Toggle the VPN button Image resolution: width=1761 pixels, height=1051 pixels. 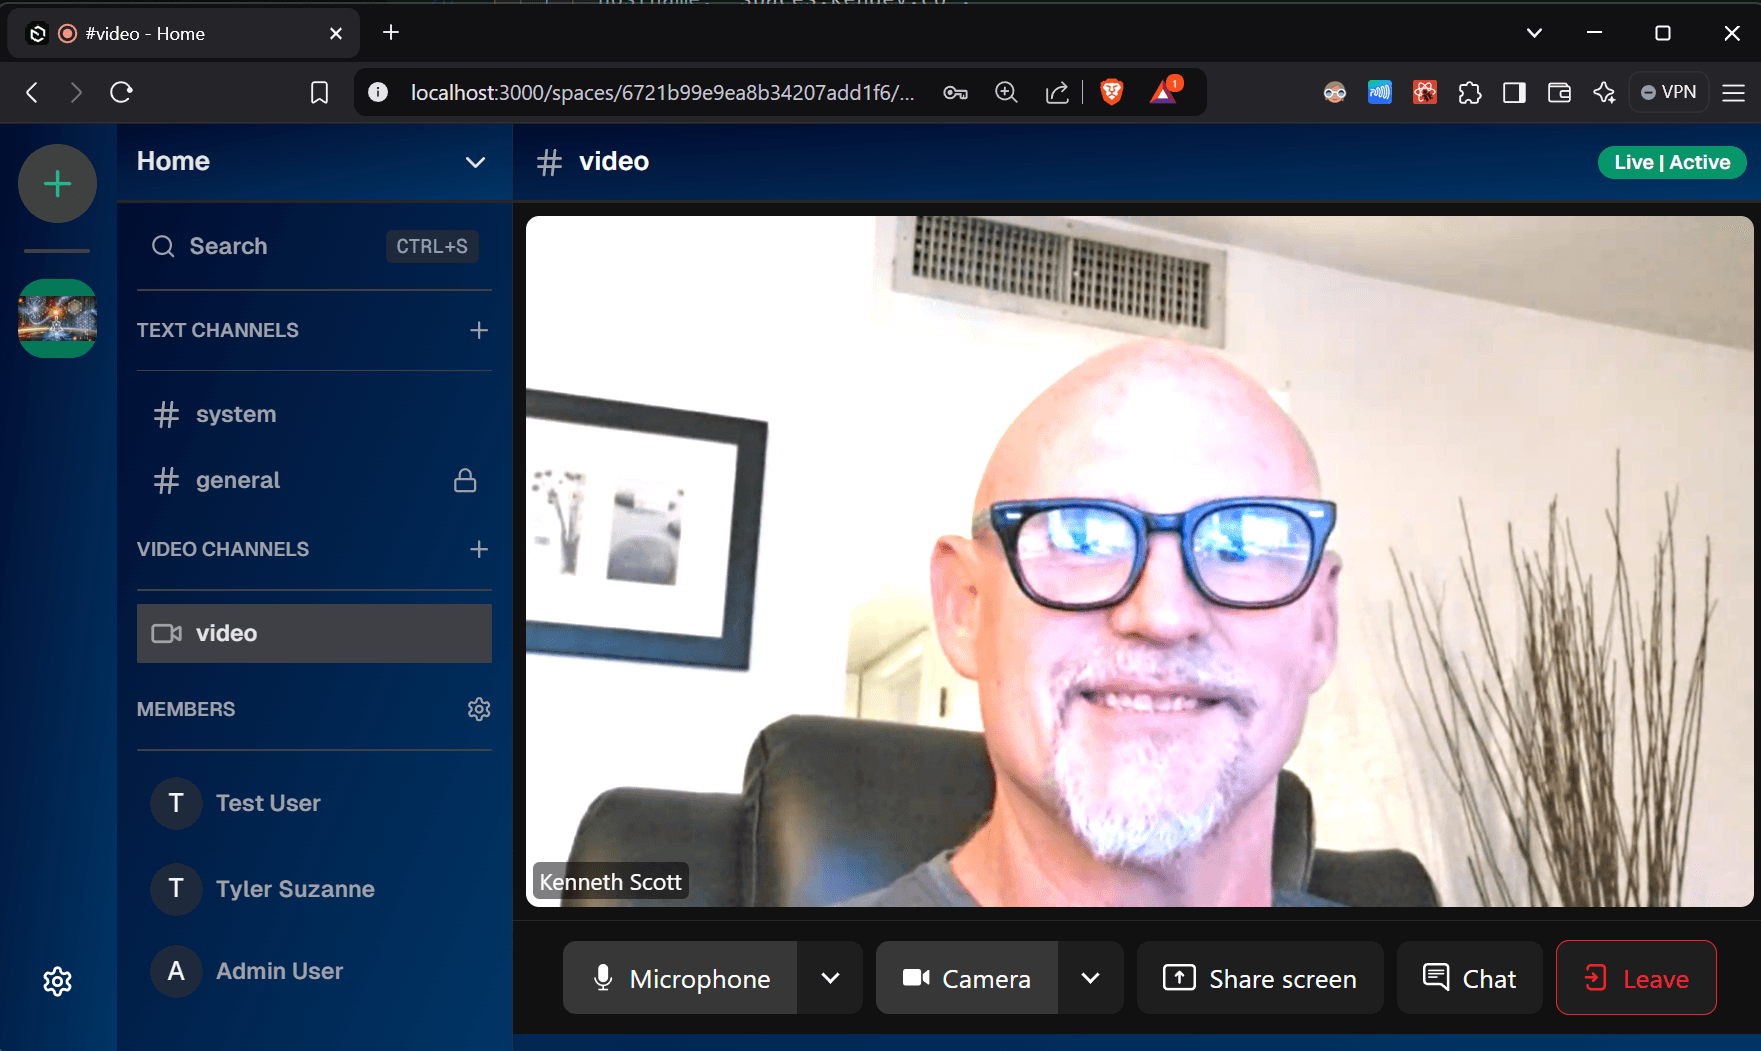(1668, 92)
